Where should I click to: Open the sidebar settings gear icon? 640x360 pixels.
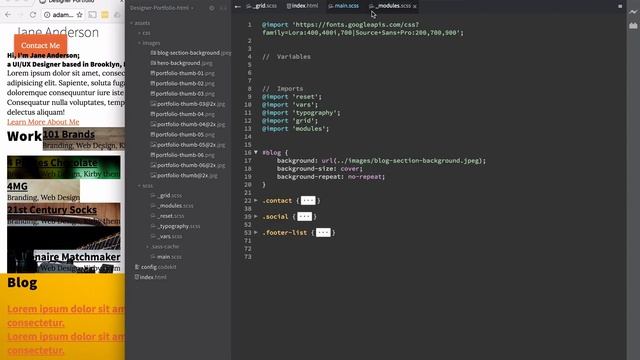coord(211,8)
